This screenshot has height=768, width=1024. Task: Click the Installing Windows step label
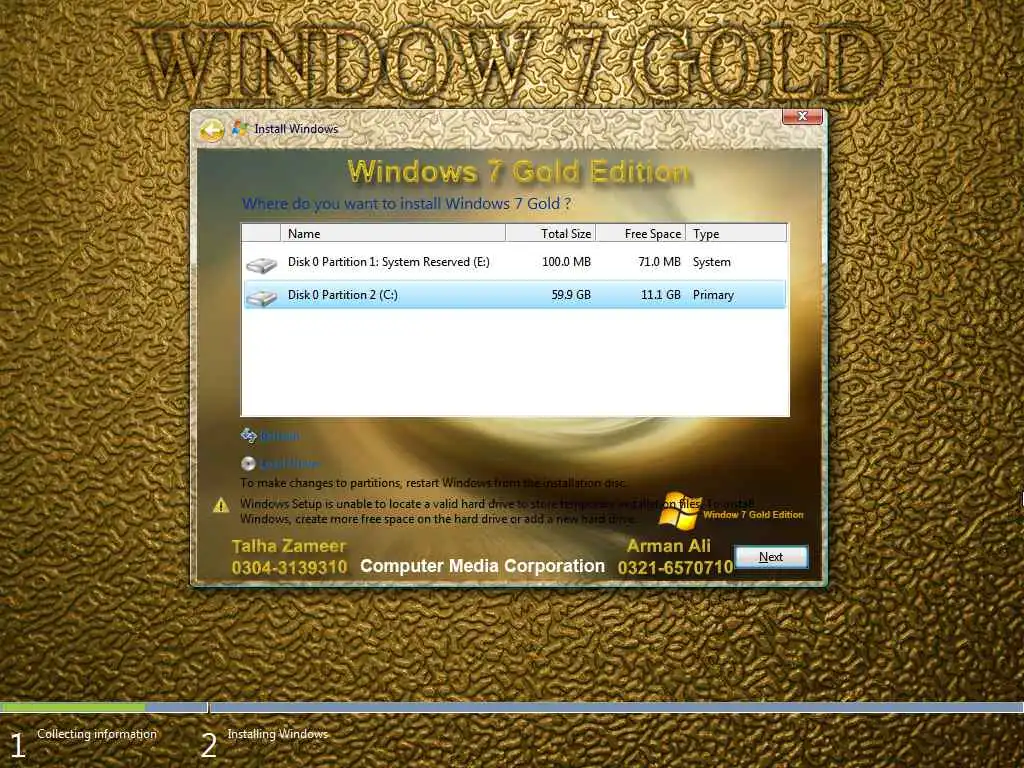point(278,734)
